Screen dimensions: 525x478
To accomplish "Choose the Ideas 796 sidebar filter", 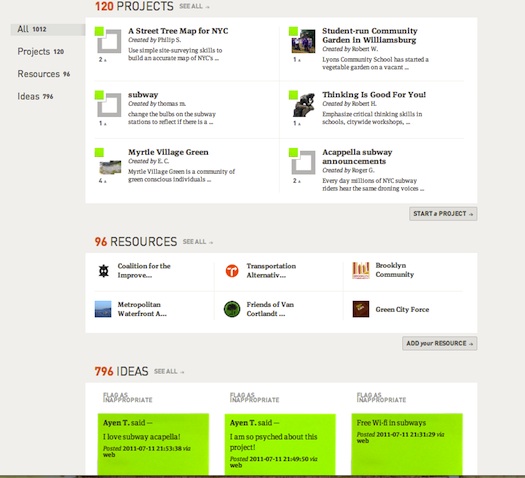I will point(35,96).
